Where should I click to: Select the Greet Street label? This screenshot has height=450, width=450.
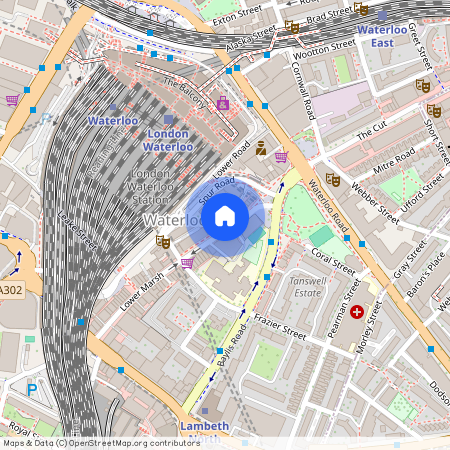point(420,46)
